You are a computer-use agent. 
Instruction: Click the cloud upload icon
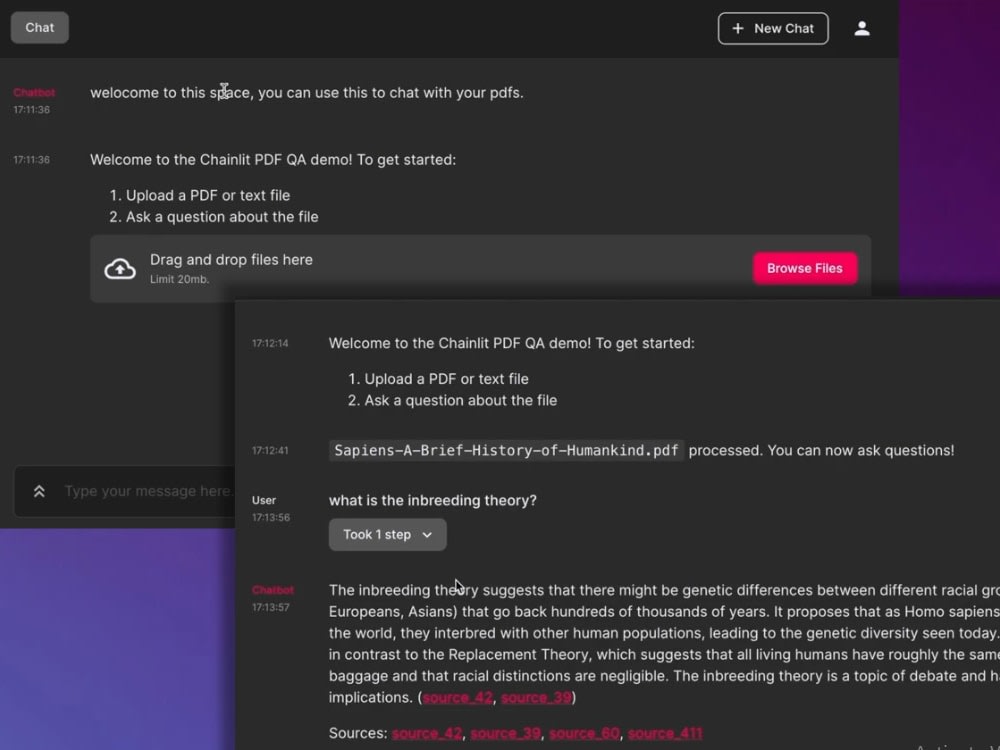tap(120, 268)
